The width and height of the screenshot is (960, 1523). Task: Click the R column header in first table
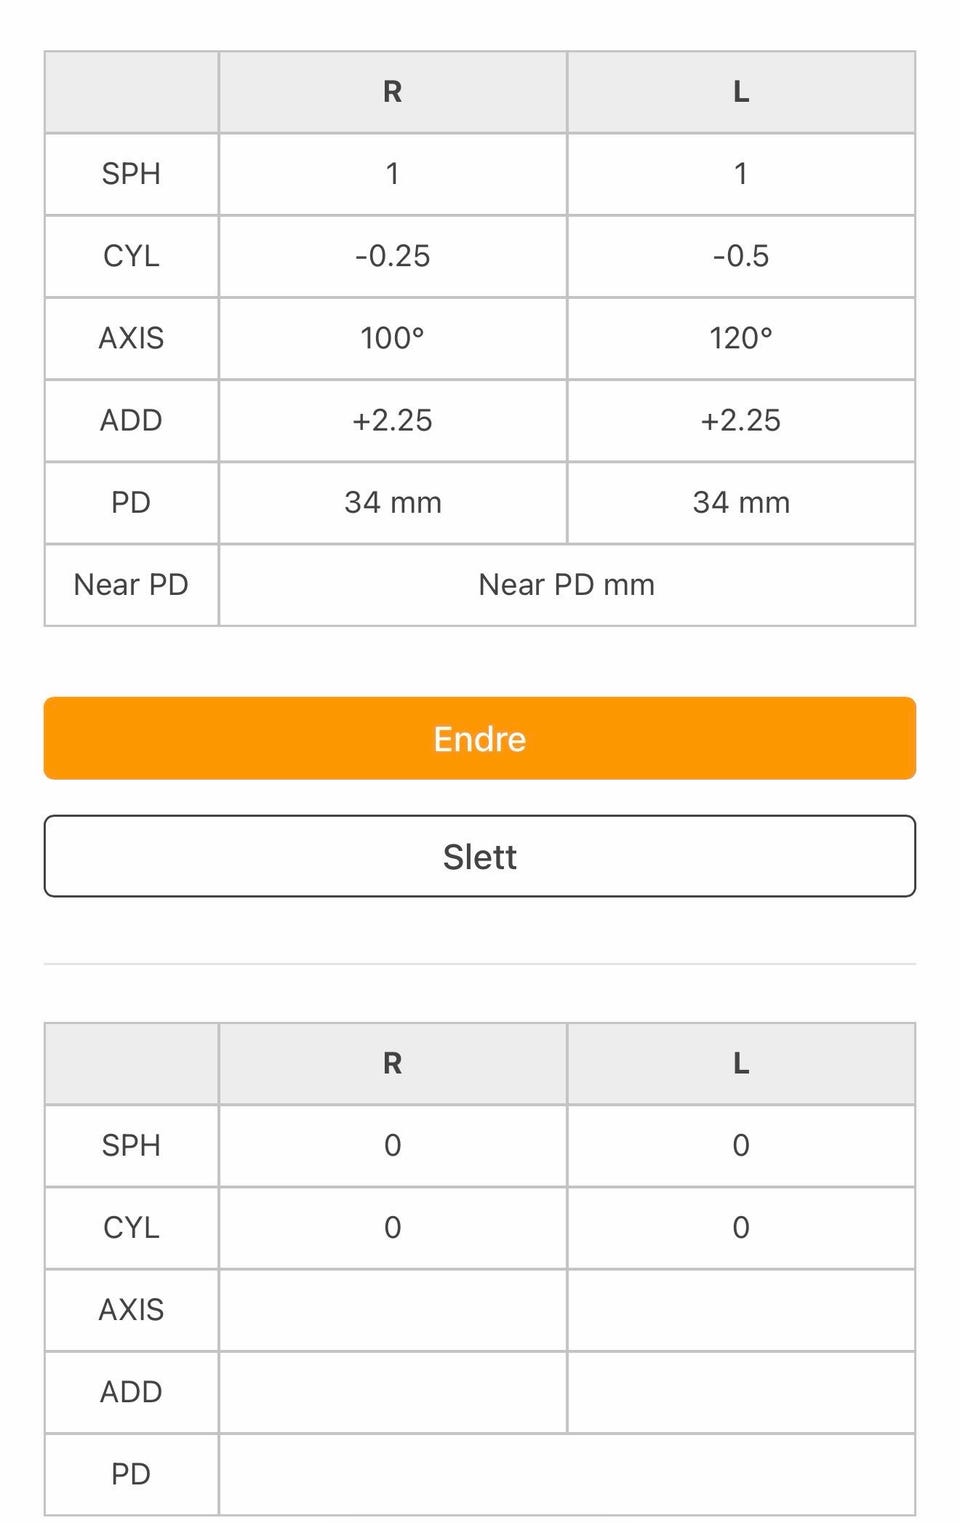(392, 92)
